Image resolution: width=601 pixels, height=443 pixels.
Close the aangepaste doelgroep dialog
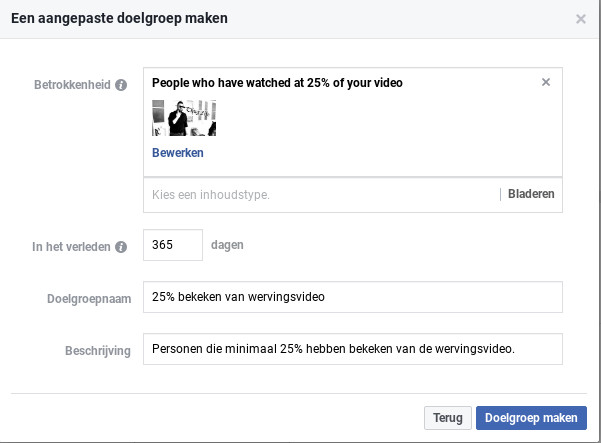coord(581,18)
